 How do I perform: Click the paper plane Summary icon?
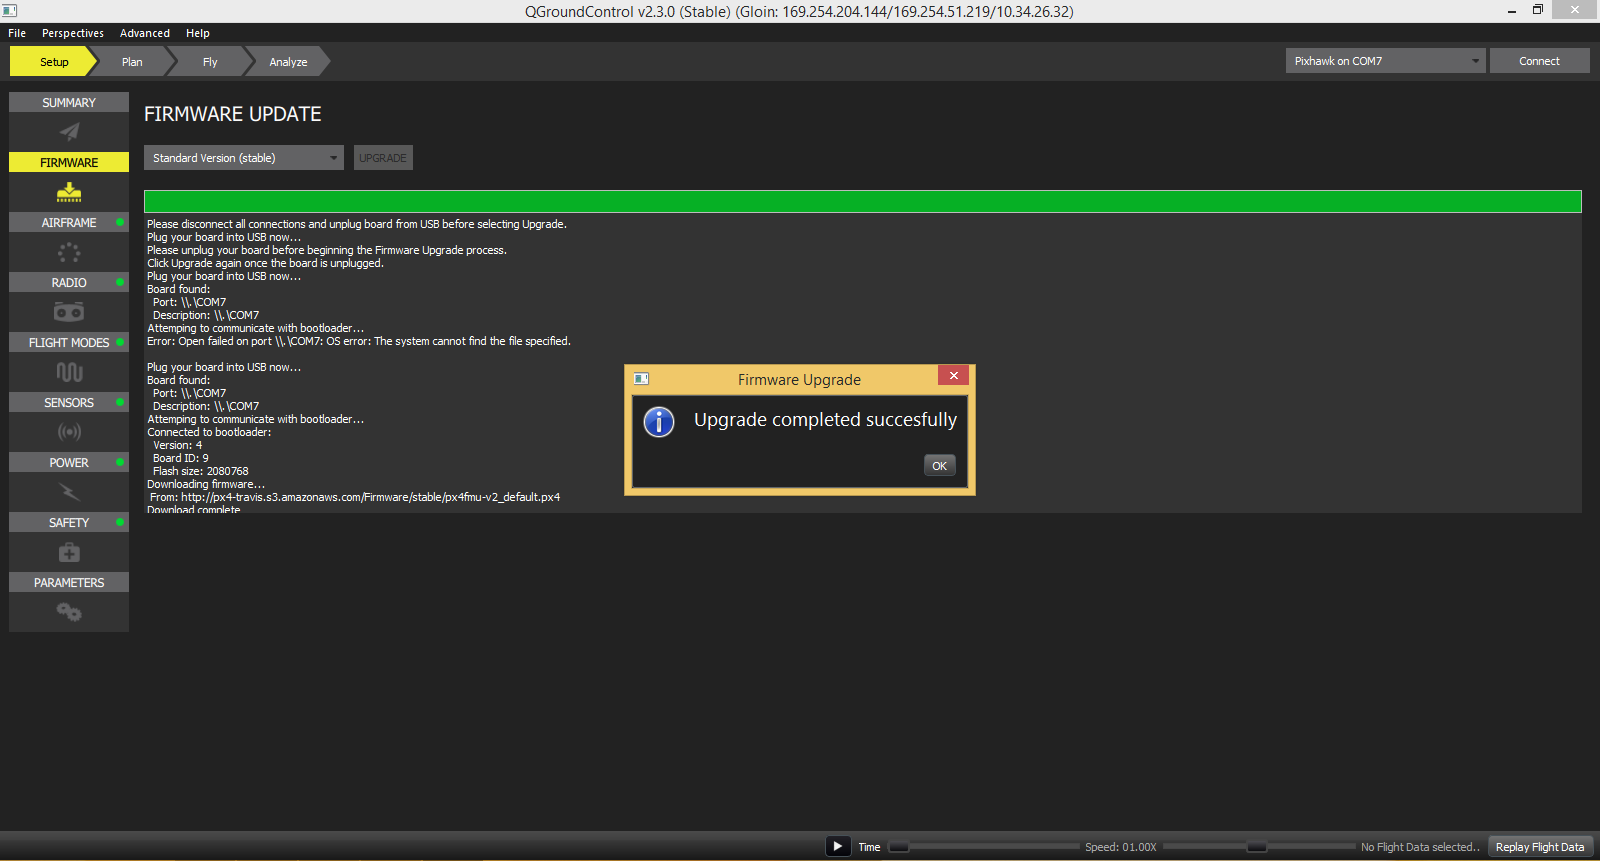(69, 132)
